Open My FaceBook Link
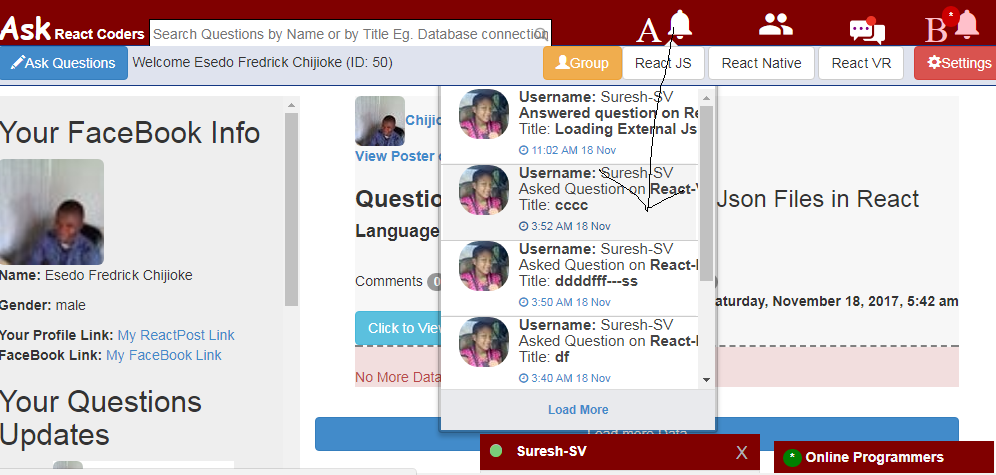The height and width of the screenshot is (475, 996). [x=164, y=355]
